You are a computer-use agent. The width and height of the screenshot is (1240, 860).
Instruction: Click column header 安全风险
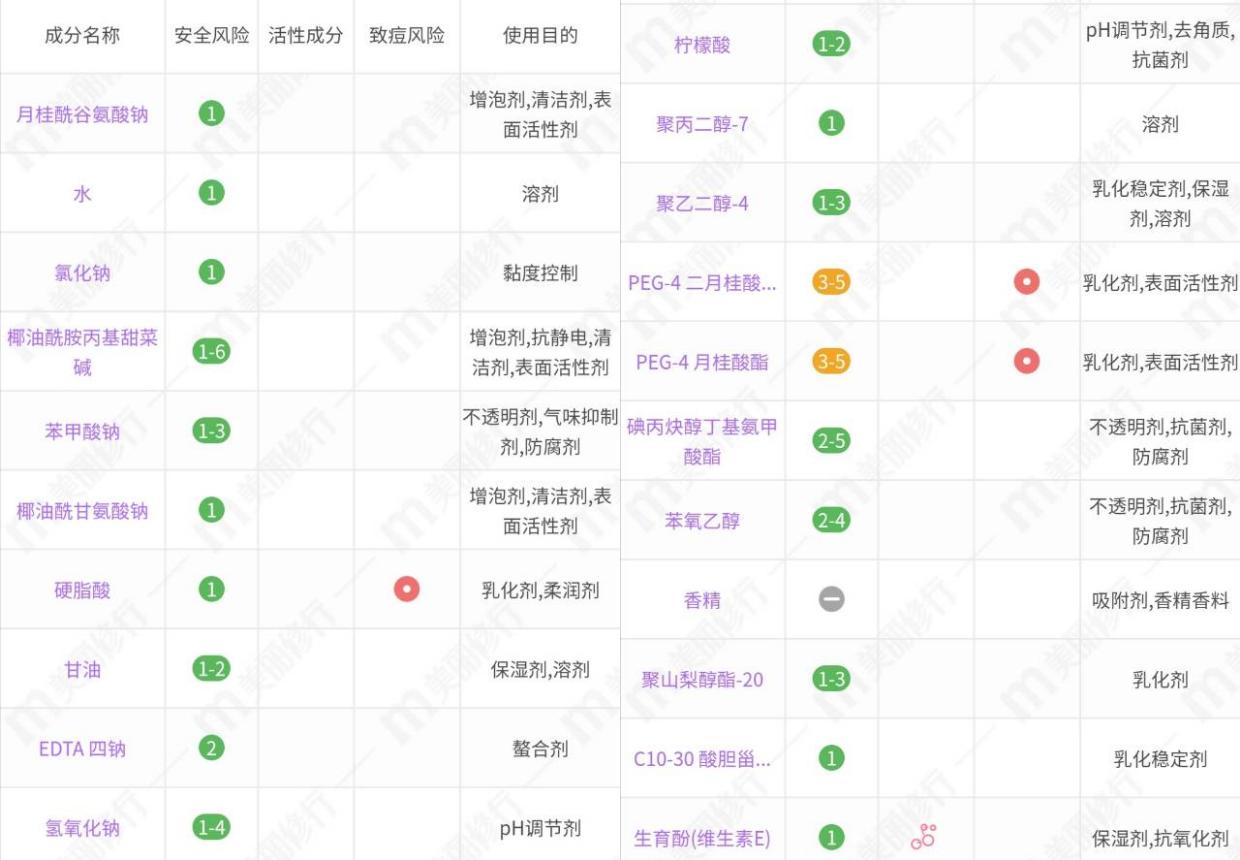pos(211,35)
